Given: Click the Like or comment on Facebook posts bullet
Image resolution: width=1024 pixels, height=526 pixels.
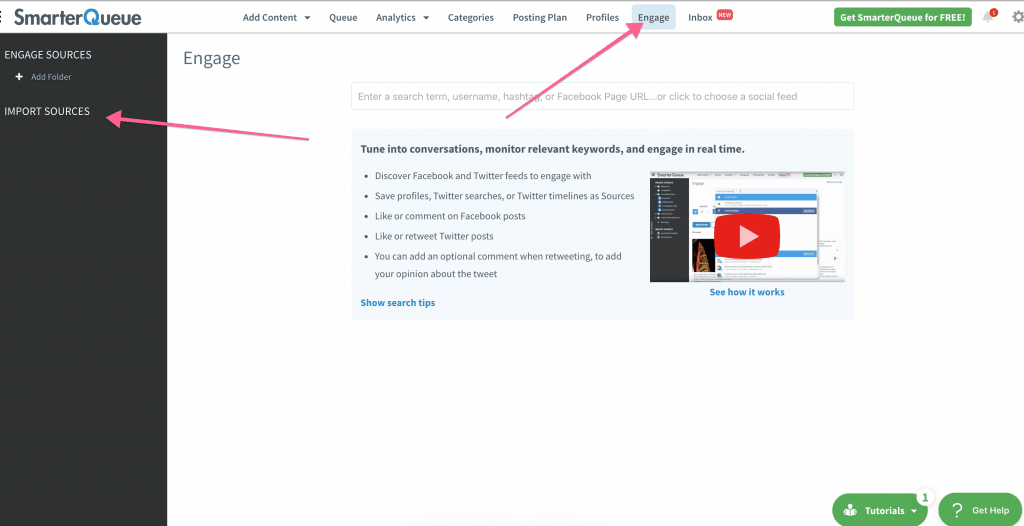Looking at the screenshot, I should coord(450,216).
